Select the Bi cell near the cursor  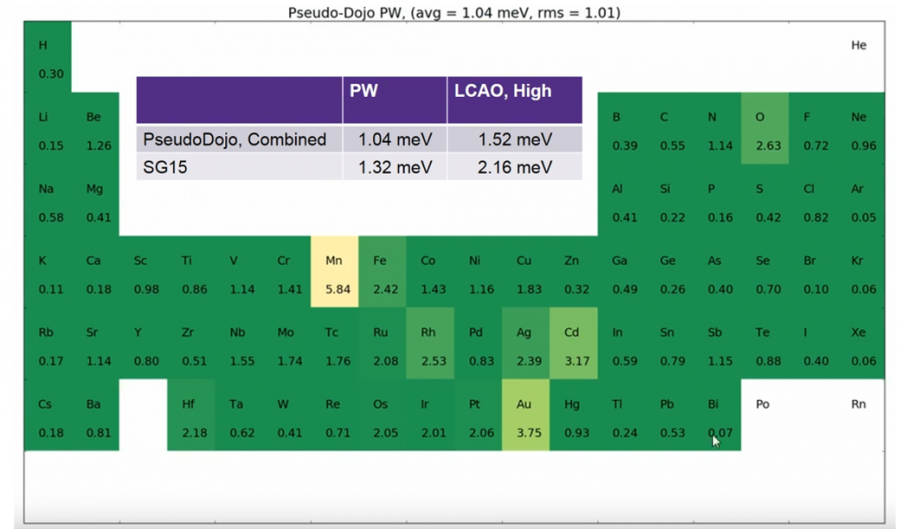coord(717,415)
